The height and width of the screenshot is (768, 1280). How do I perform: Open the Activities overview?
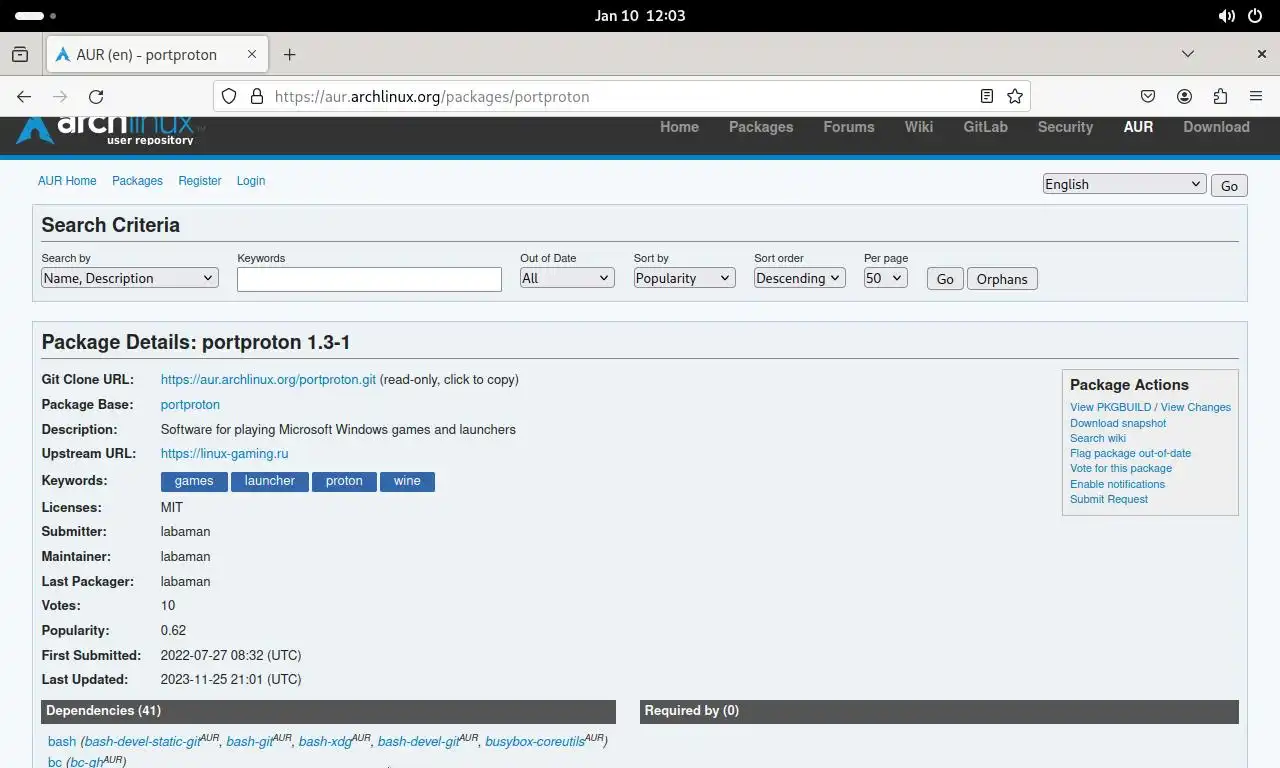36,16
